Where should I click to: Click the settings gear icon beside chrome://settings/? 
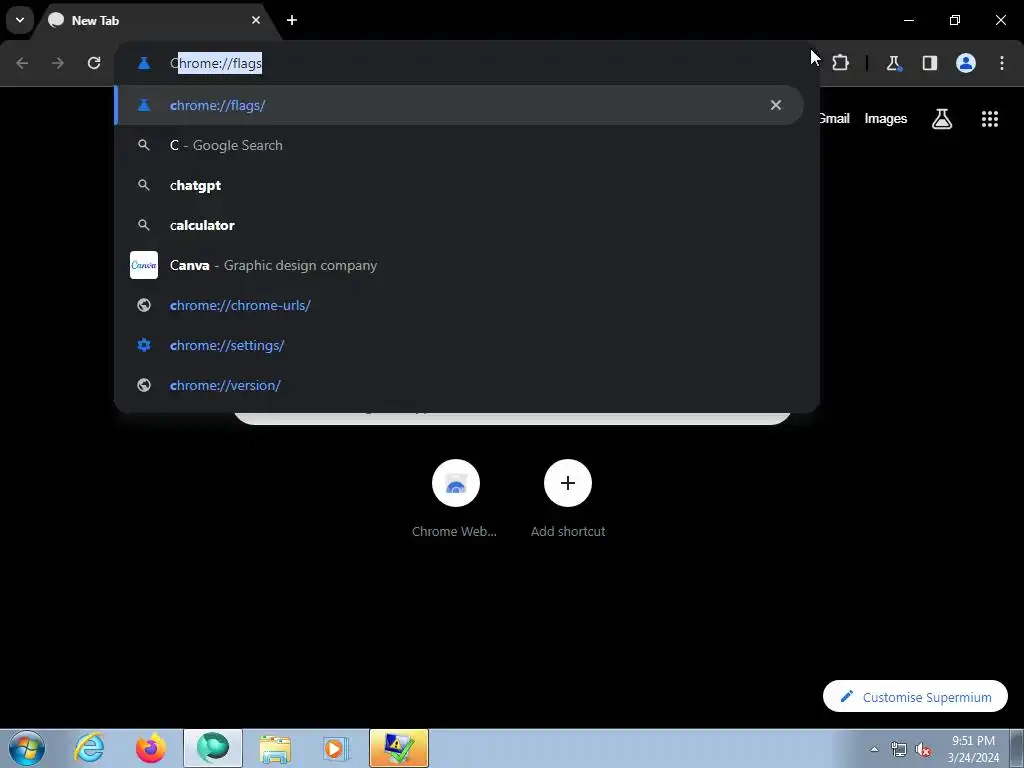click(x=144, y=345)
